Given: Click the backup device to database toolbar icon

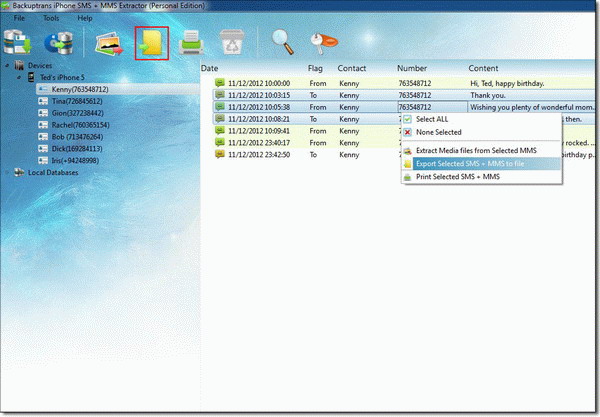Looking at the screenshot, I should click(17, 42).
